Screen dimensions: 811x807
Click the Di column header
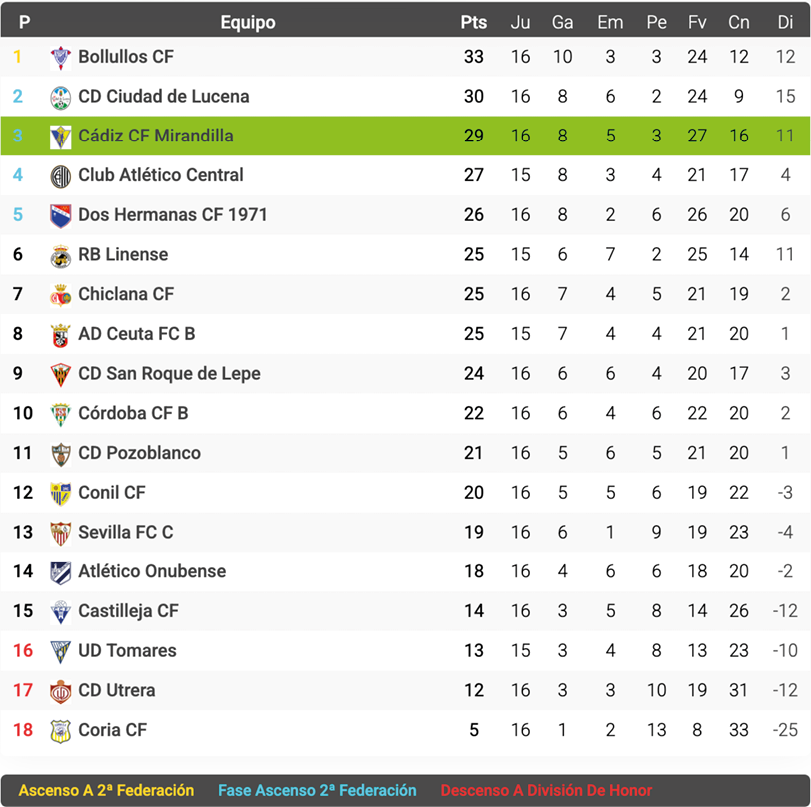(785, 22)
